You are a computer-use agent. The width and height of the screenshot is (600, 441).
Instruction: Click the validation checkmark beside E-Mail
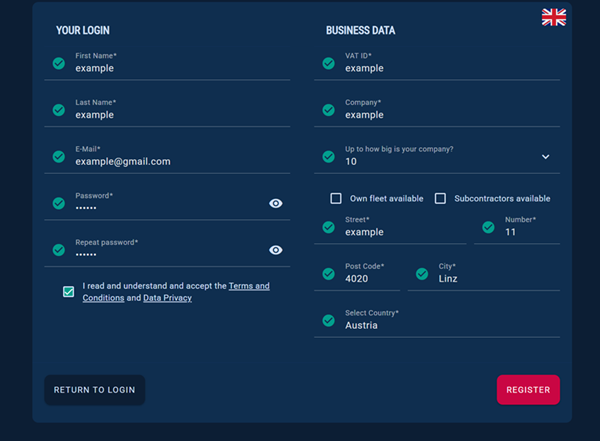[59, 155]
